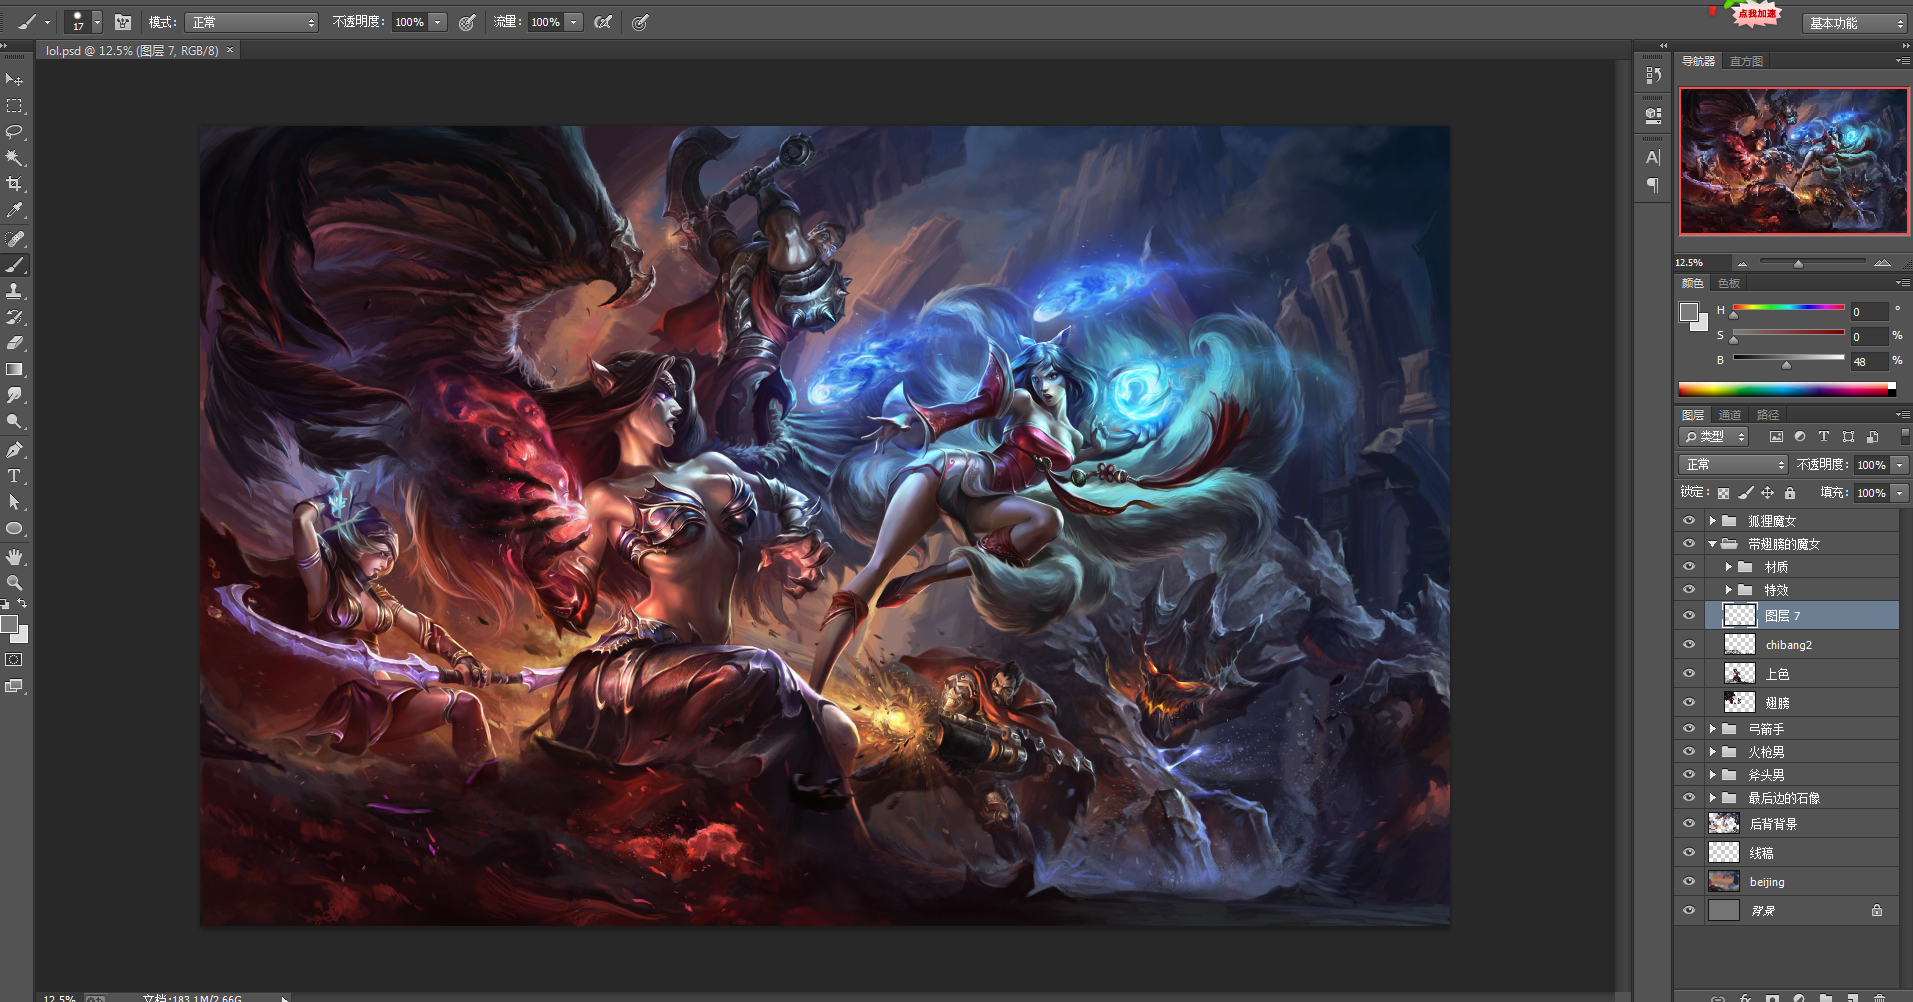The width and height of the screenshot is (1913, 1002).
Task: Click the lock all layers icon
Action: [1790, 493]
